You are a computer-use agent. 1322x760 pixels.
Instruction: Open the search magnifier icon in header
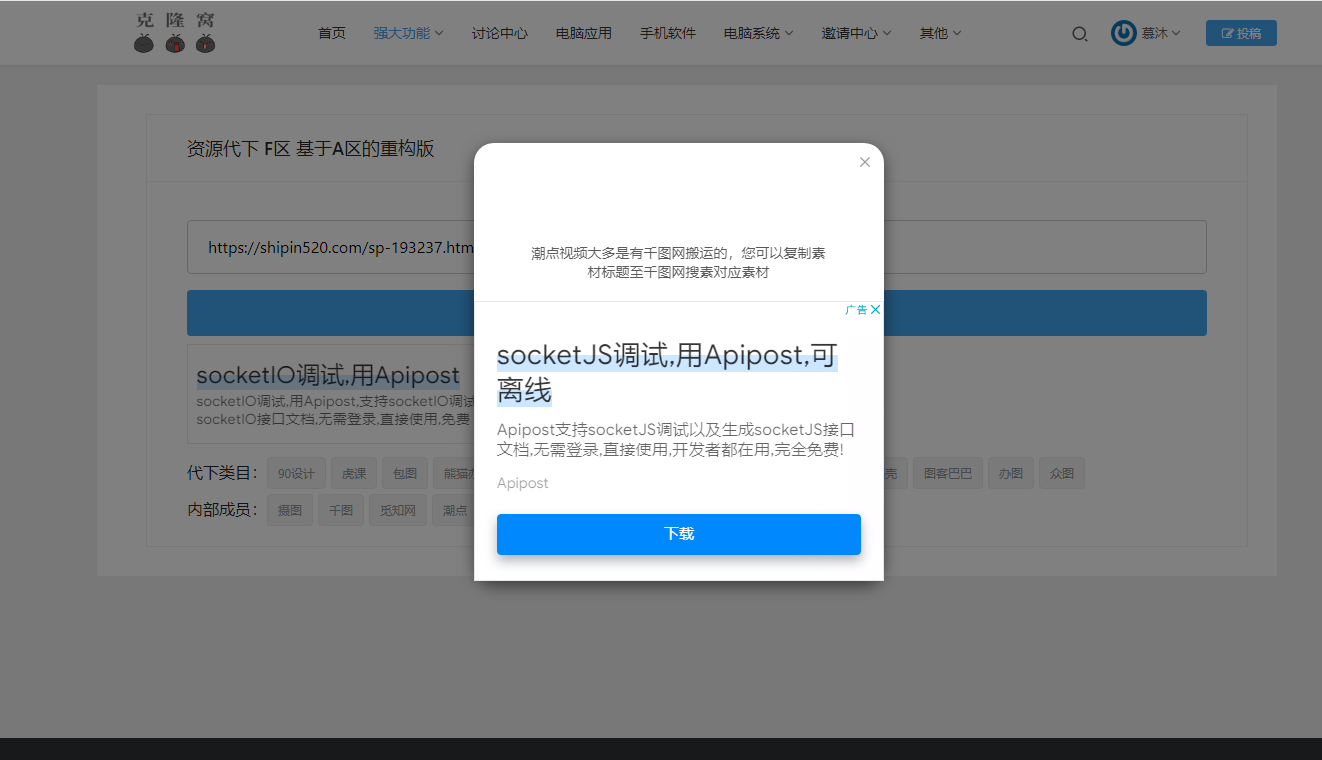pyautogui.click(x=1079, y=34)
